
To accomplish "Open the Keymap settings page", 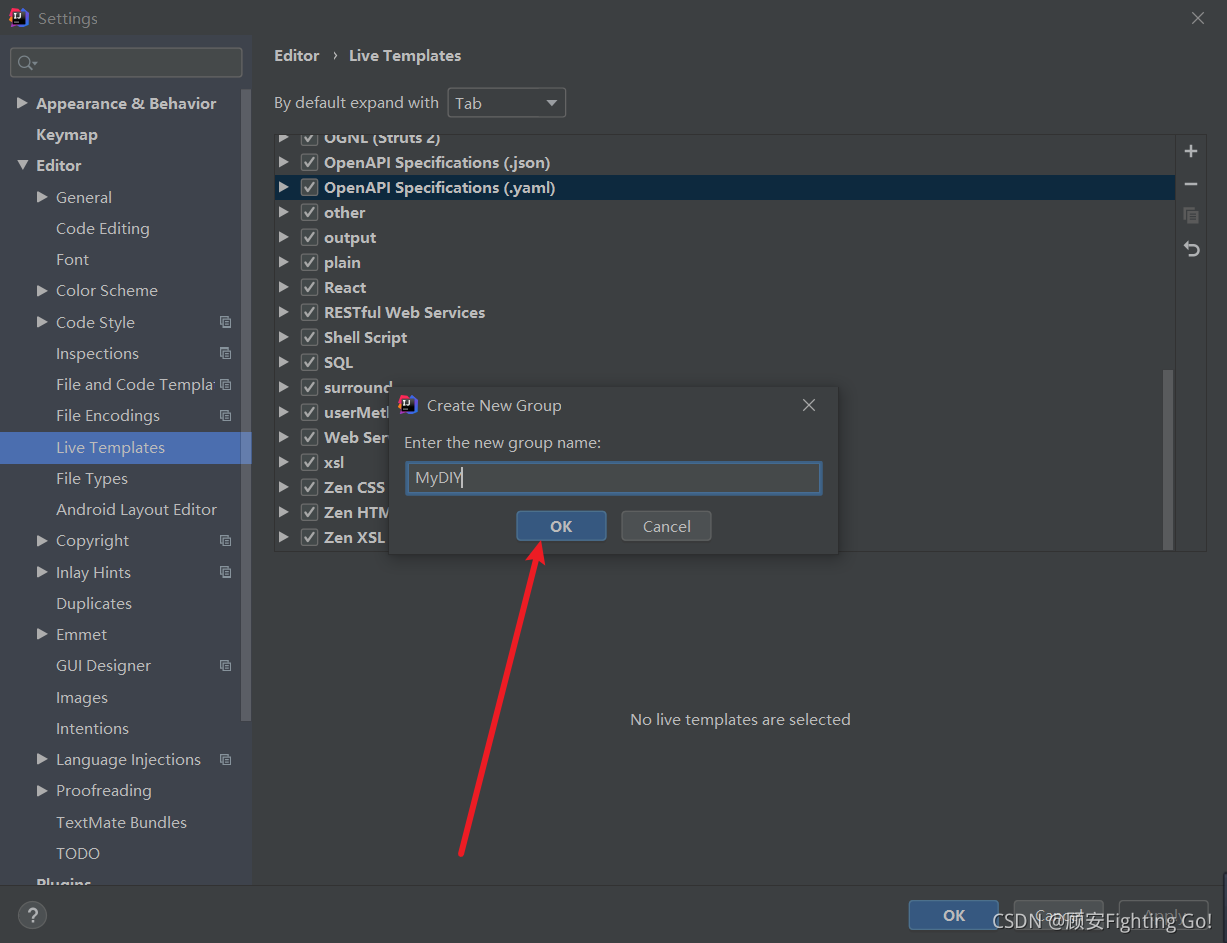I will (67, 134).
